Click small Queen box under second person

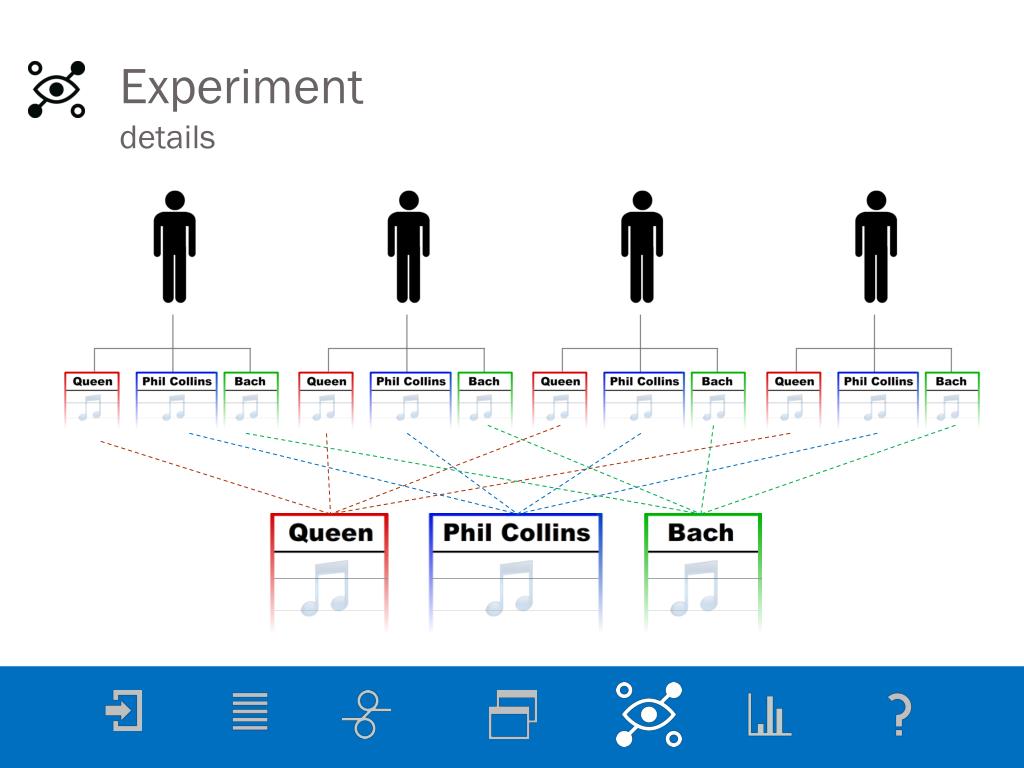[x=326, y=398]
